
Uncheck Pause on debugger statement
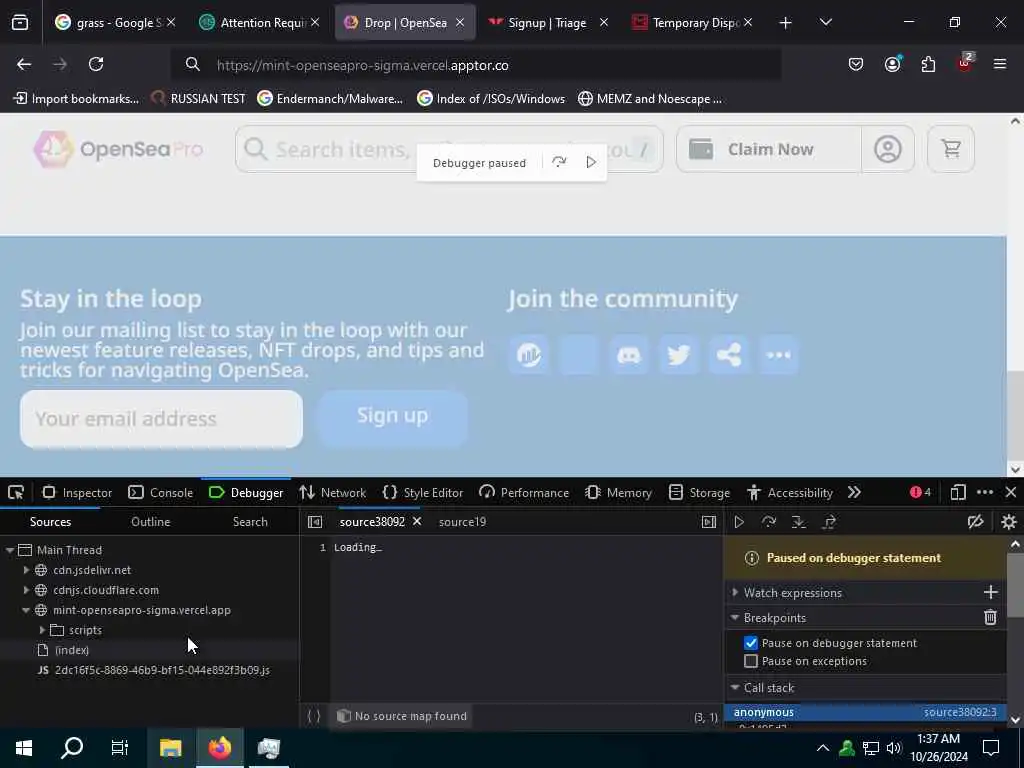tap(751, 643)
